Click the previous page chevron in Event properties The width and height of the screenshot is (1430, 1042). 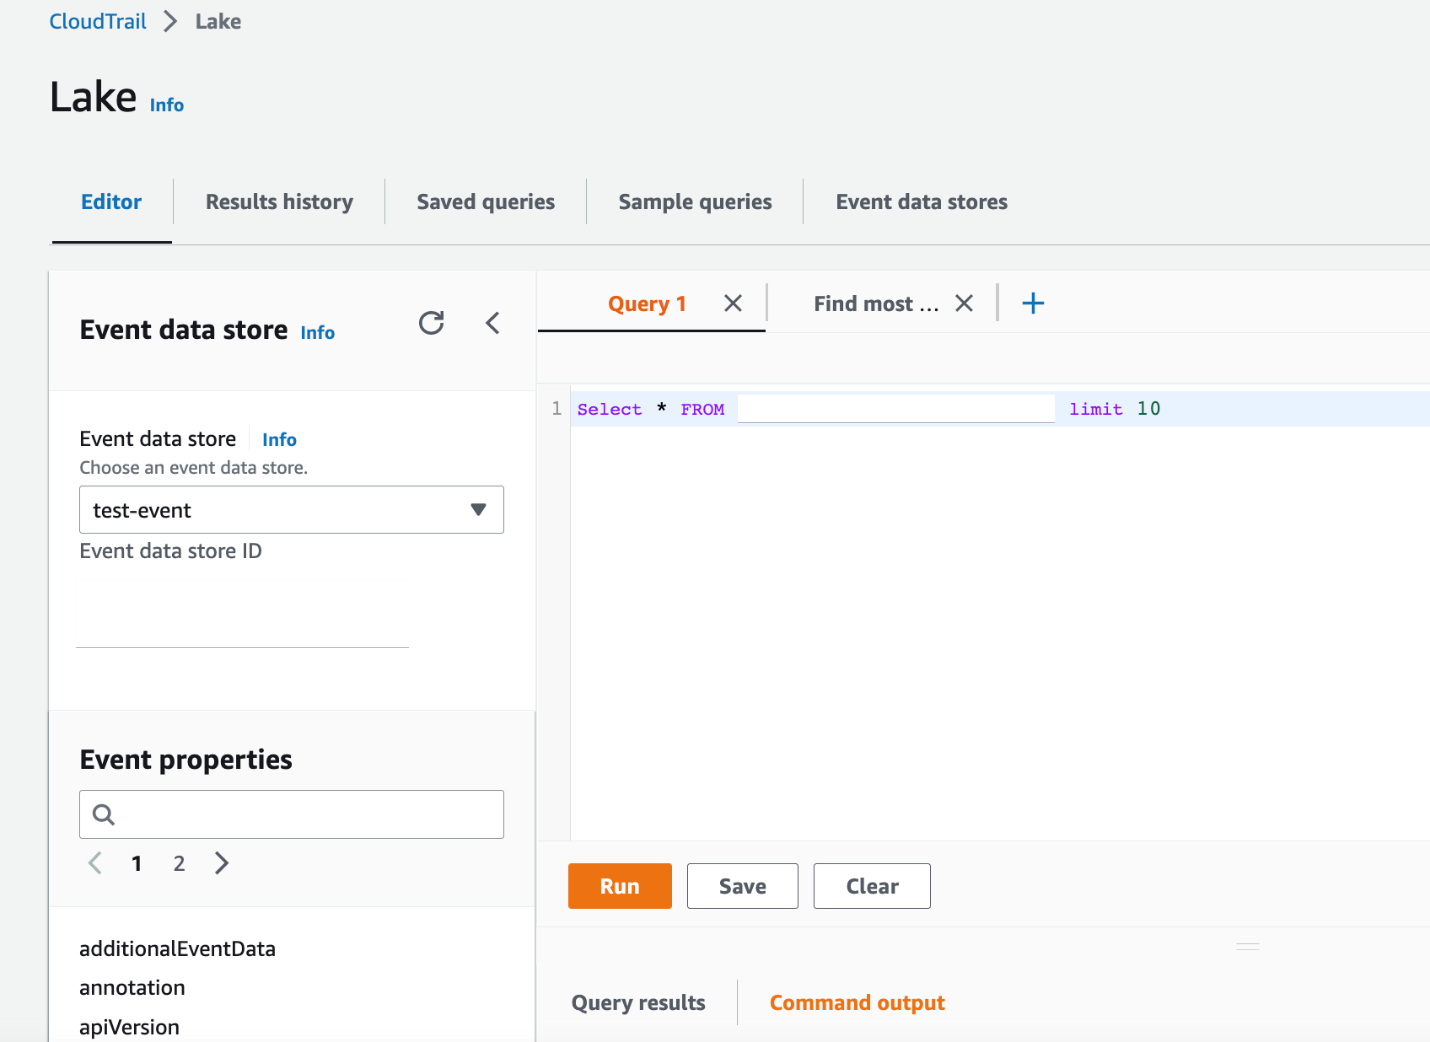coord(95,862)
